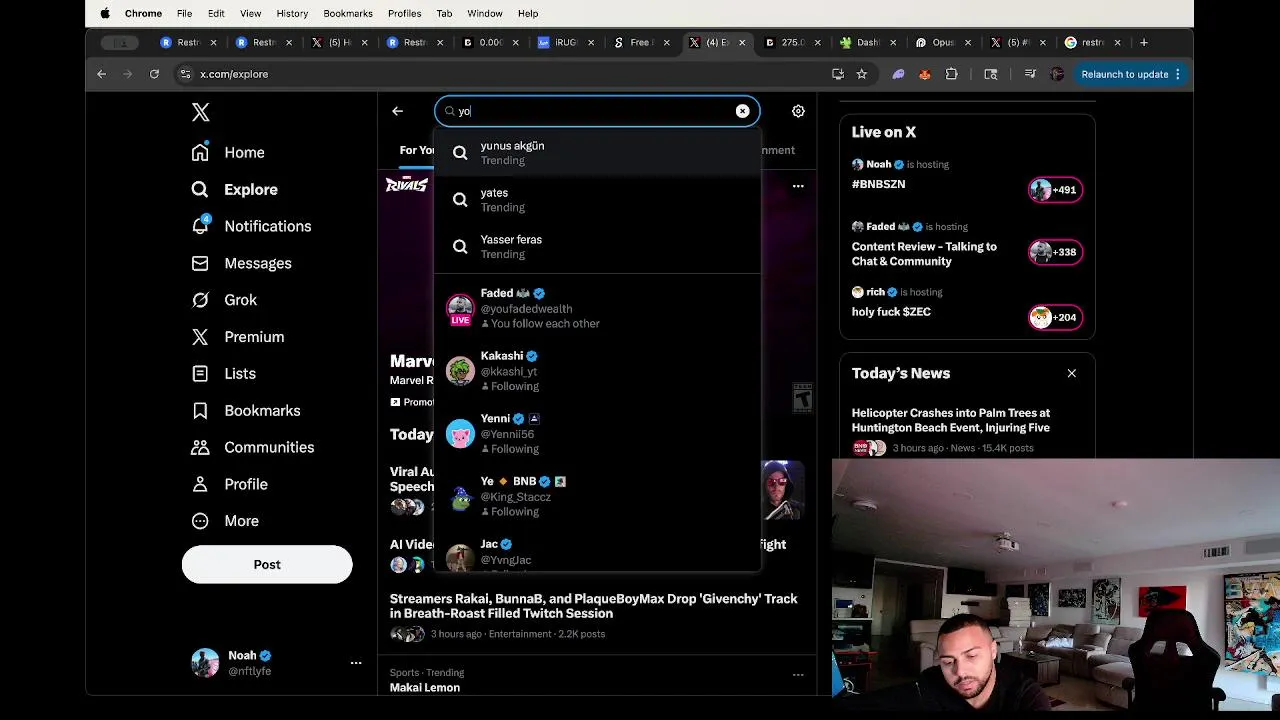This screenshot has width=1280, height=720.
Task: Open Ye BNB @King_Stacczz suggestion
Action: [x=597, y=496]
